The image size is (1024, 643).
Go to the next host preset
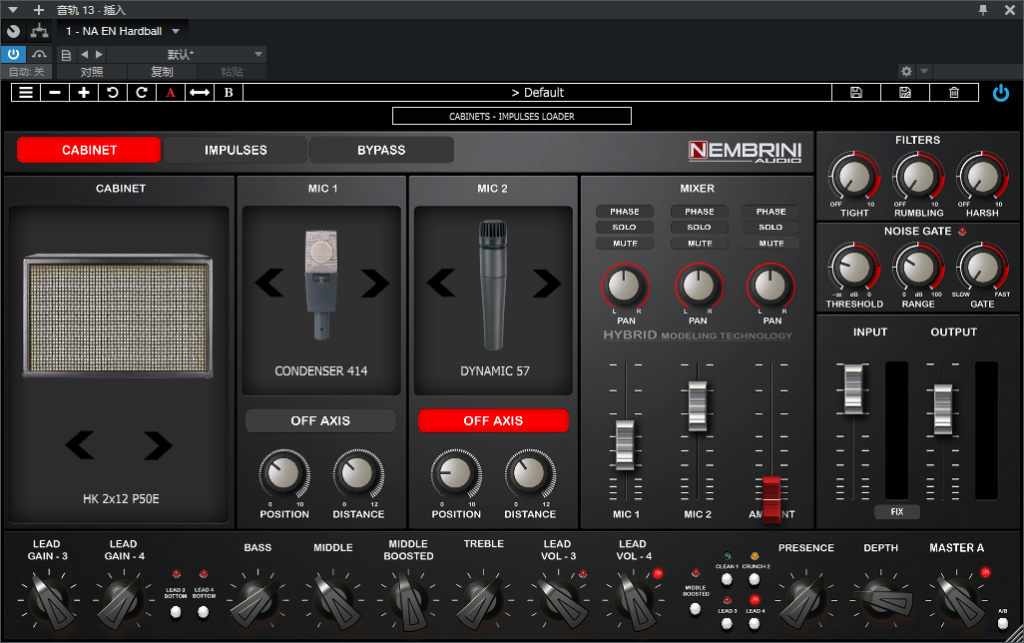tap(99, 55)
